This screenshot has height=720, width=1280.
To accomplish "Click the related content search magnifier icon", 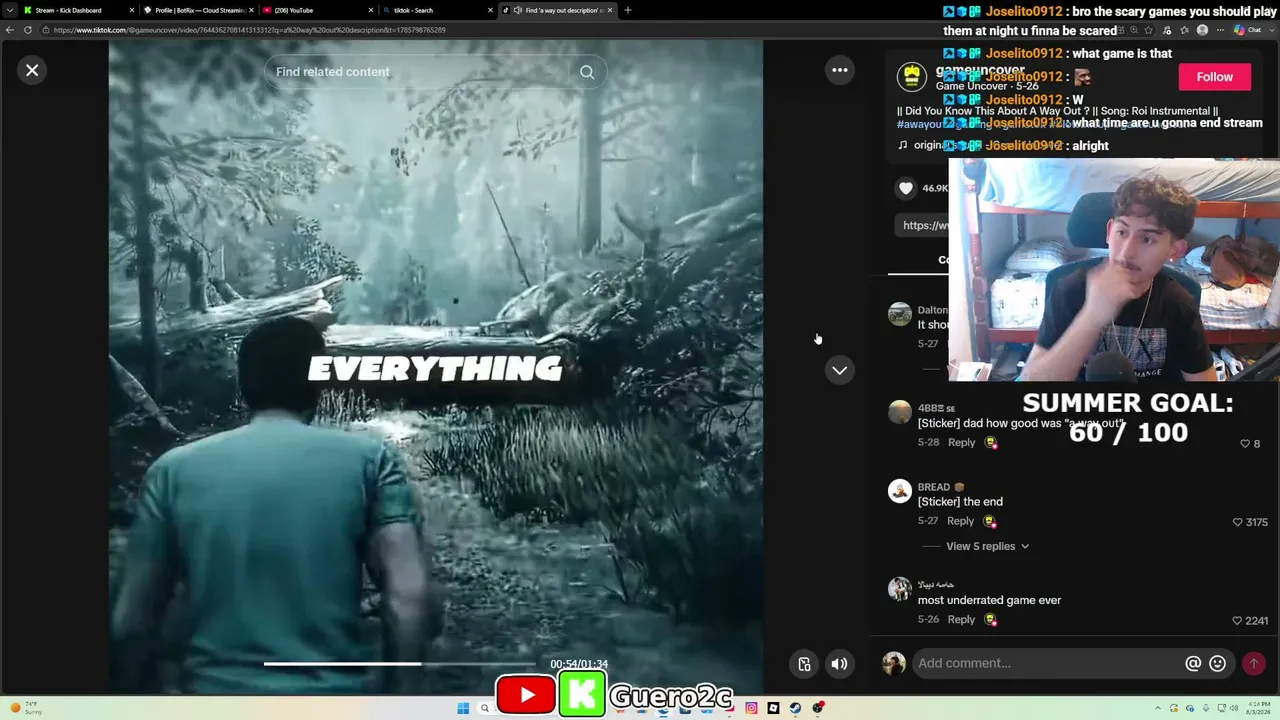I will point(587,72).
